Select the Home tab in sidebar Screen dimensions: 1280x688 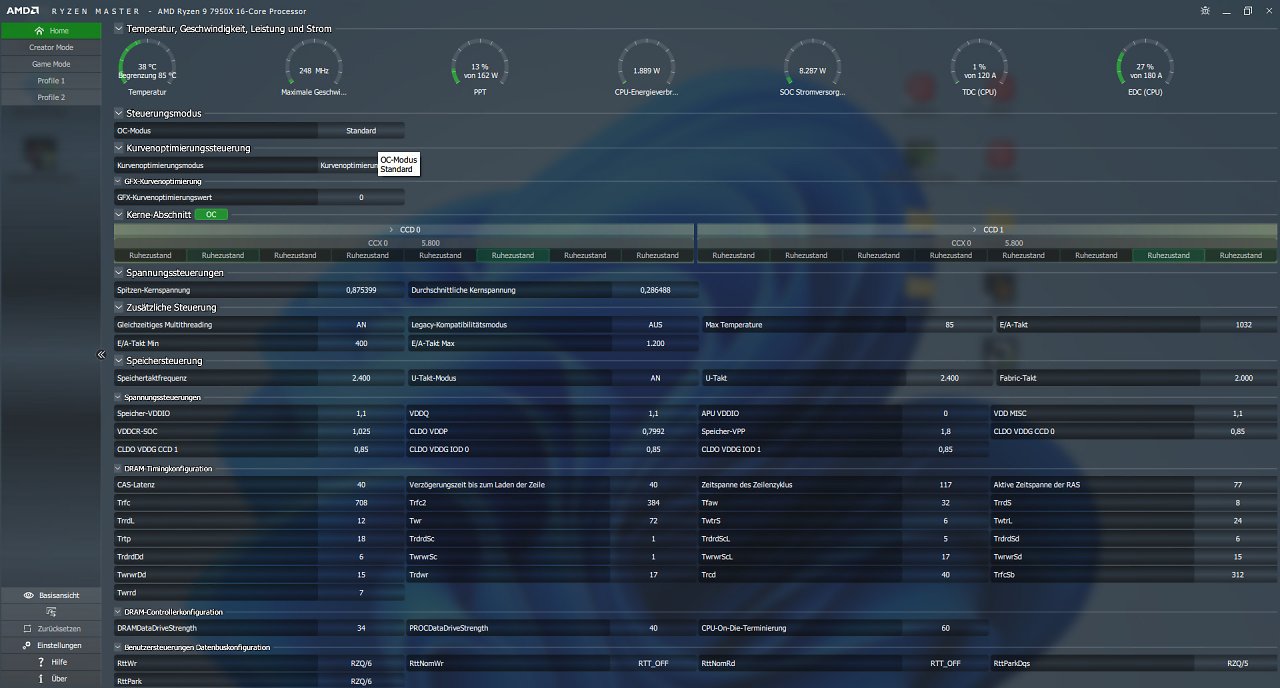pos(51,31)
